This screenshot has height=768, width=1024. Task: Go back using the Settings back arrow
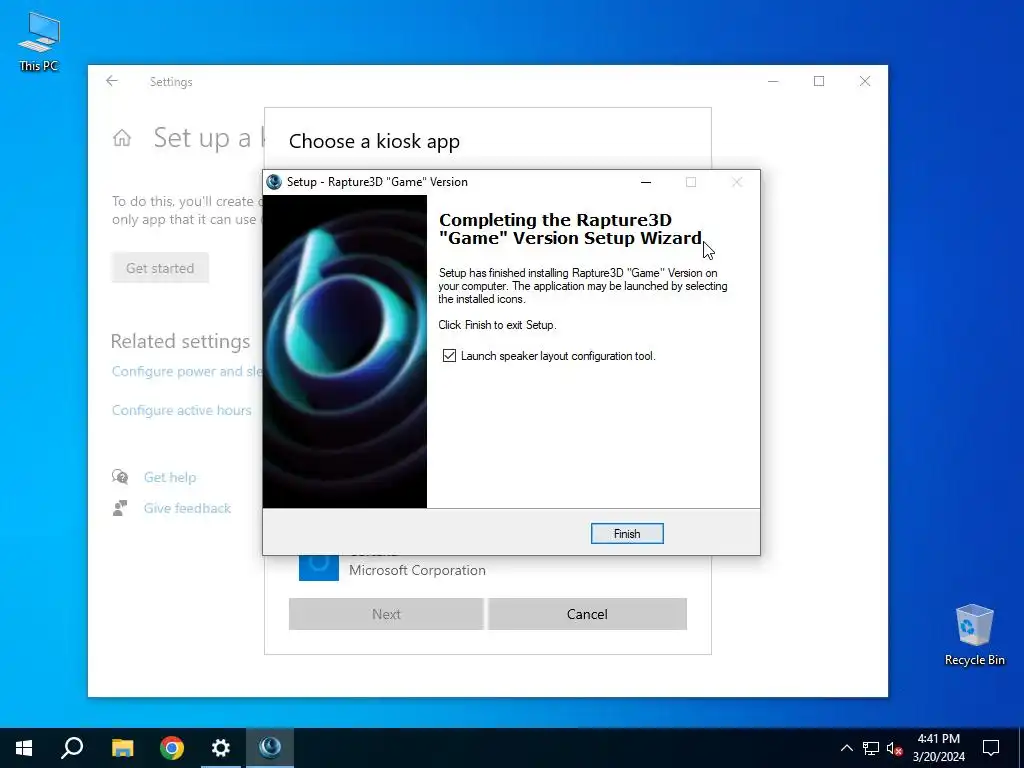(x=112, y=81)
